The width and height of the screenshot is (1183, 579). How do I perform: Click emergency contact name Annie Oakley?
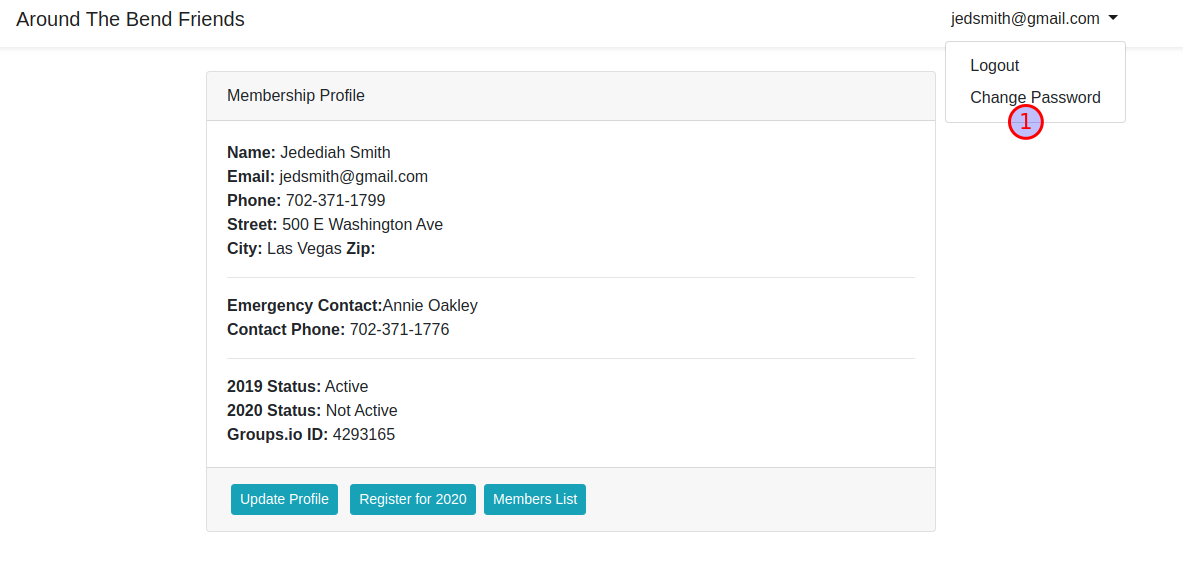click(430, 306)
